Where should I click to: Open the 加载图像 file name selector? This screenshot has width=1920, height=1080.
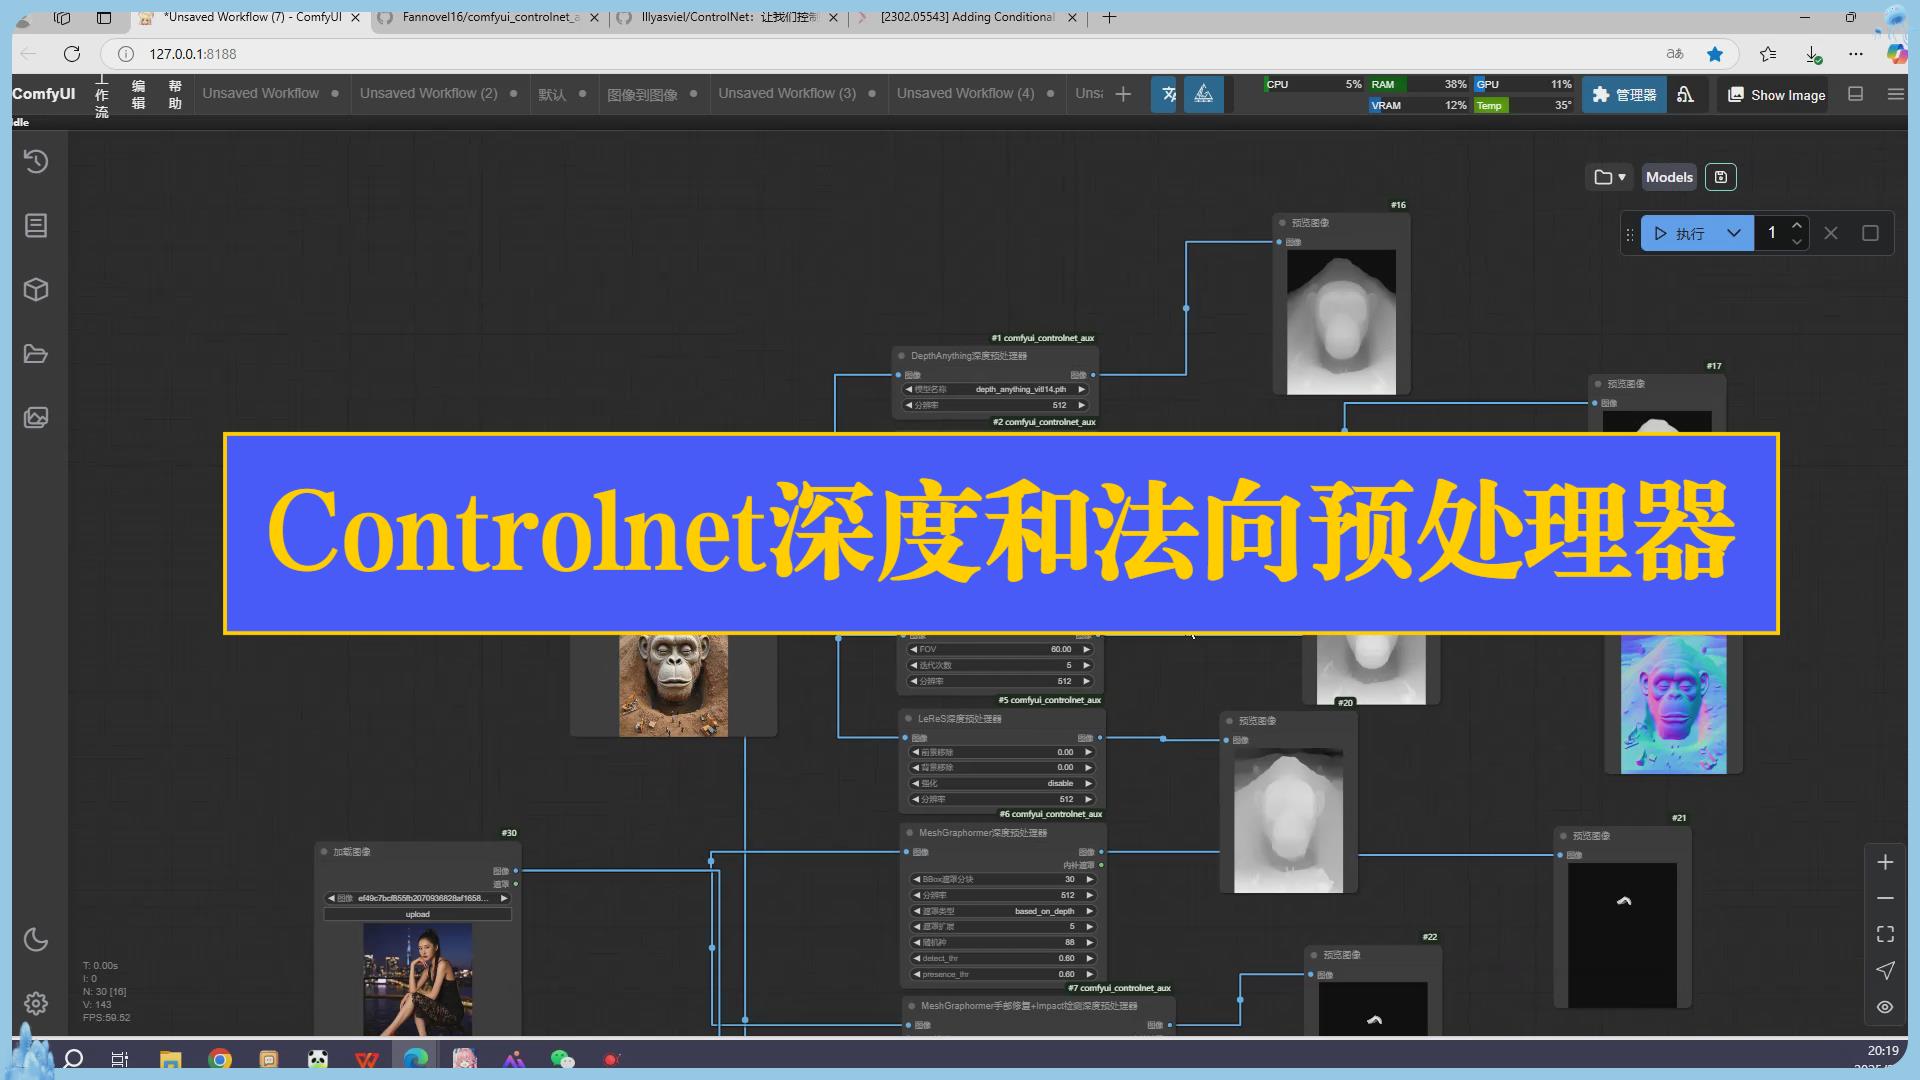[417, 898]
